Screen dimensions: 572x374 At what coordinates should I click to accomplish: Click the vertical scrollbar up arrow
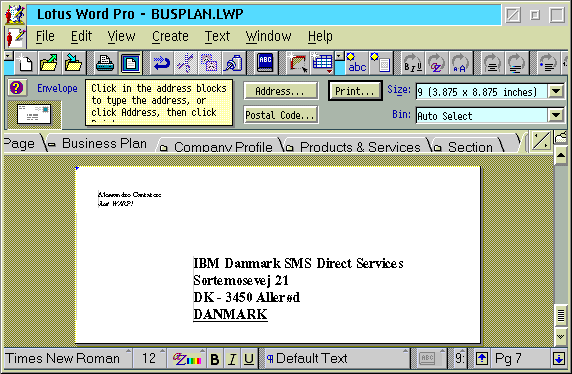point(561,156)
